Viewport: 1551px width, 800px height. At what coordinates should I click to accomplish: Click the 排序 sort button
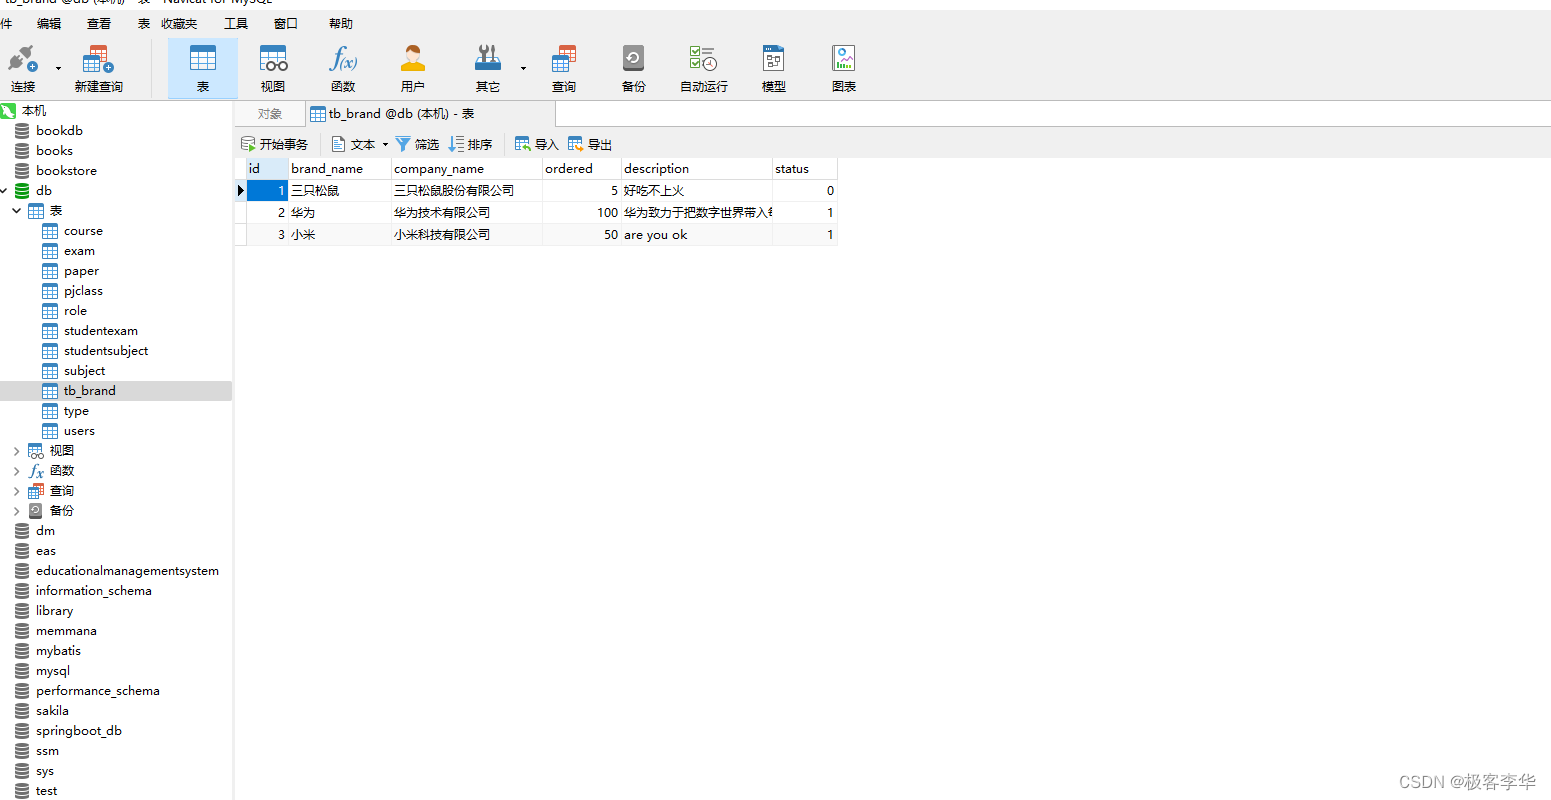pyautogui.click(x=471, y=145)
